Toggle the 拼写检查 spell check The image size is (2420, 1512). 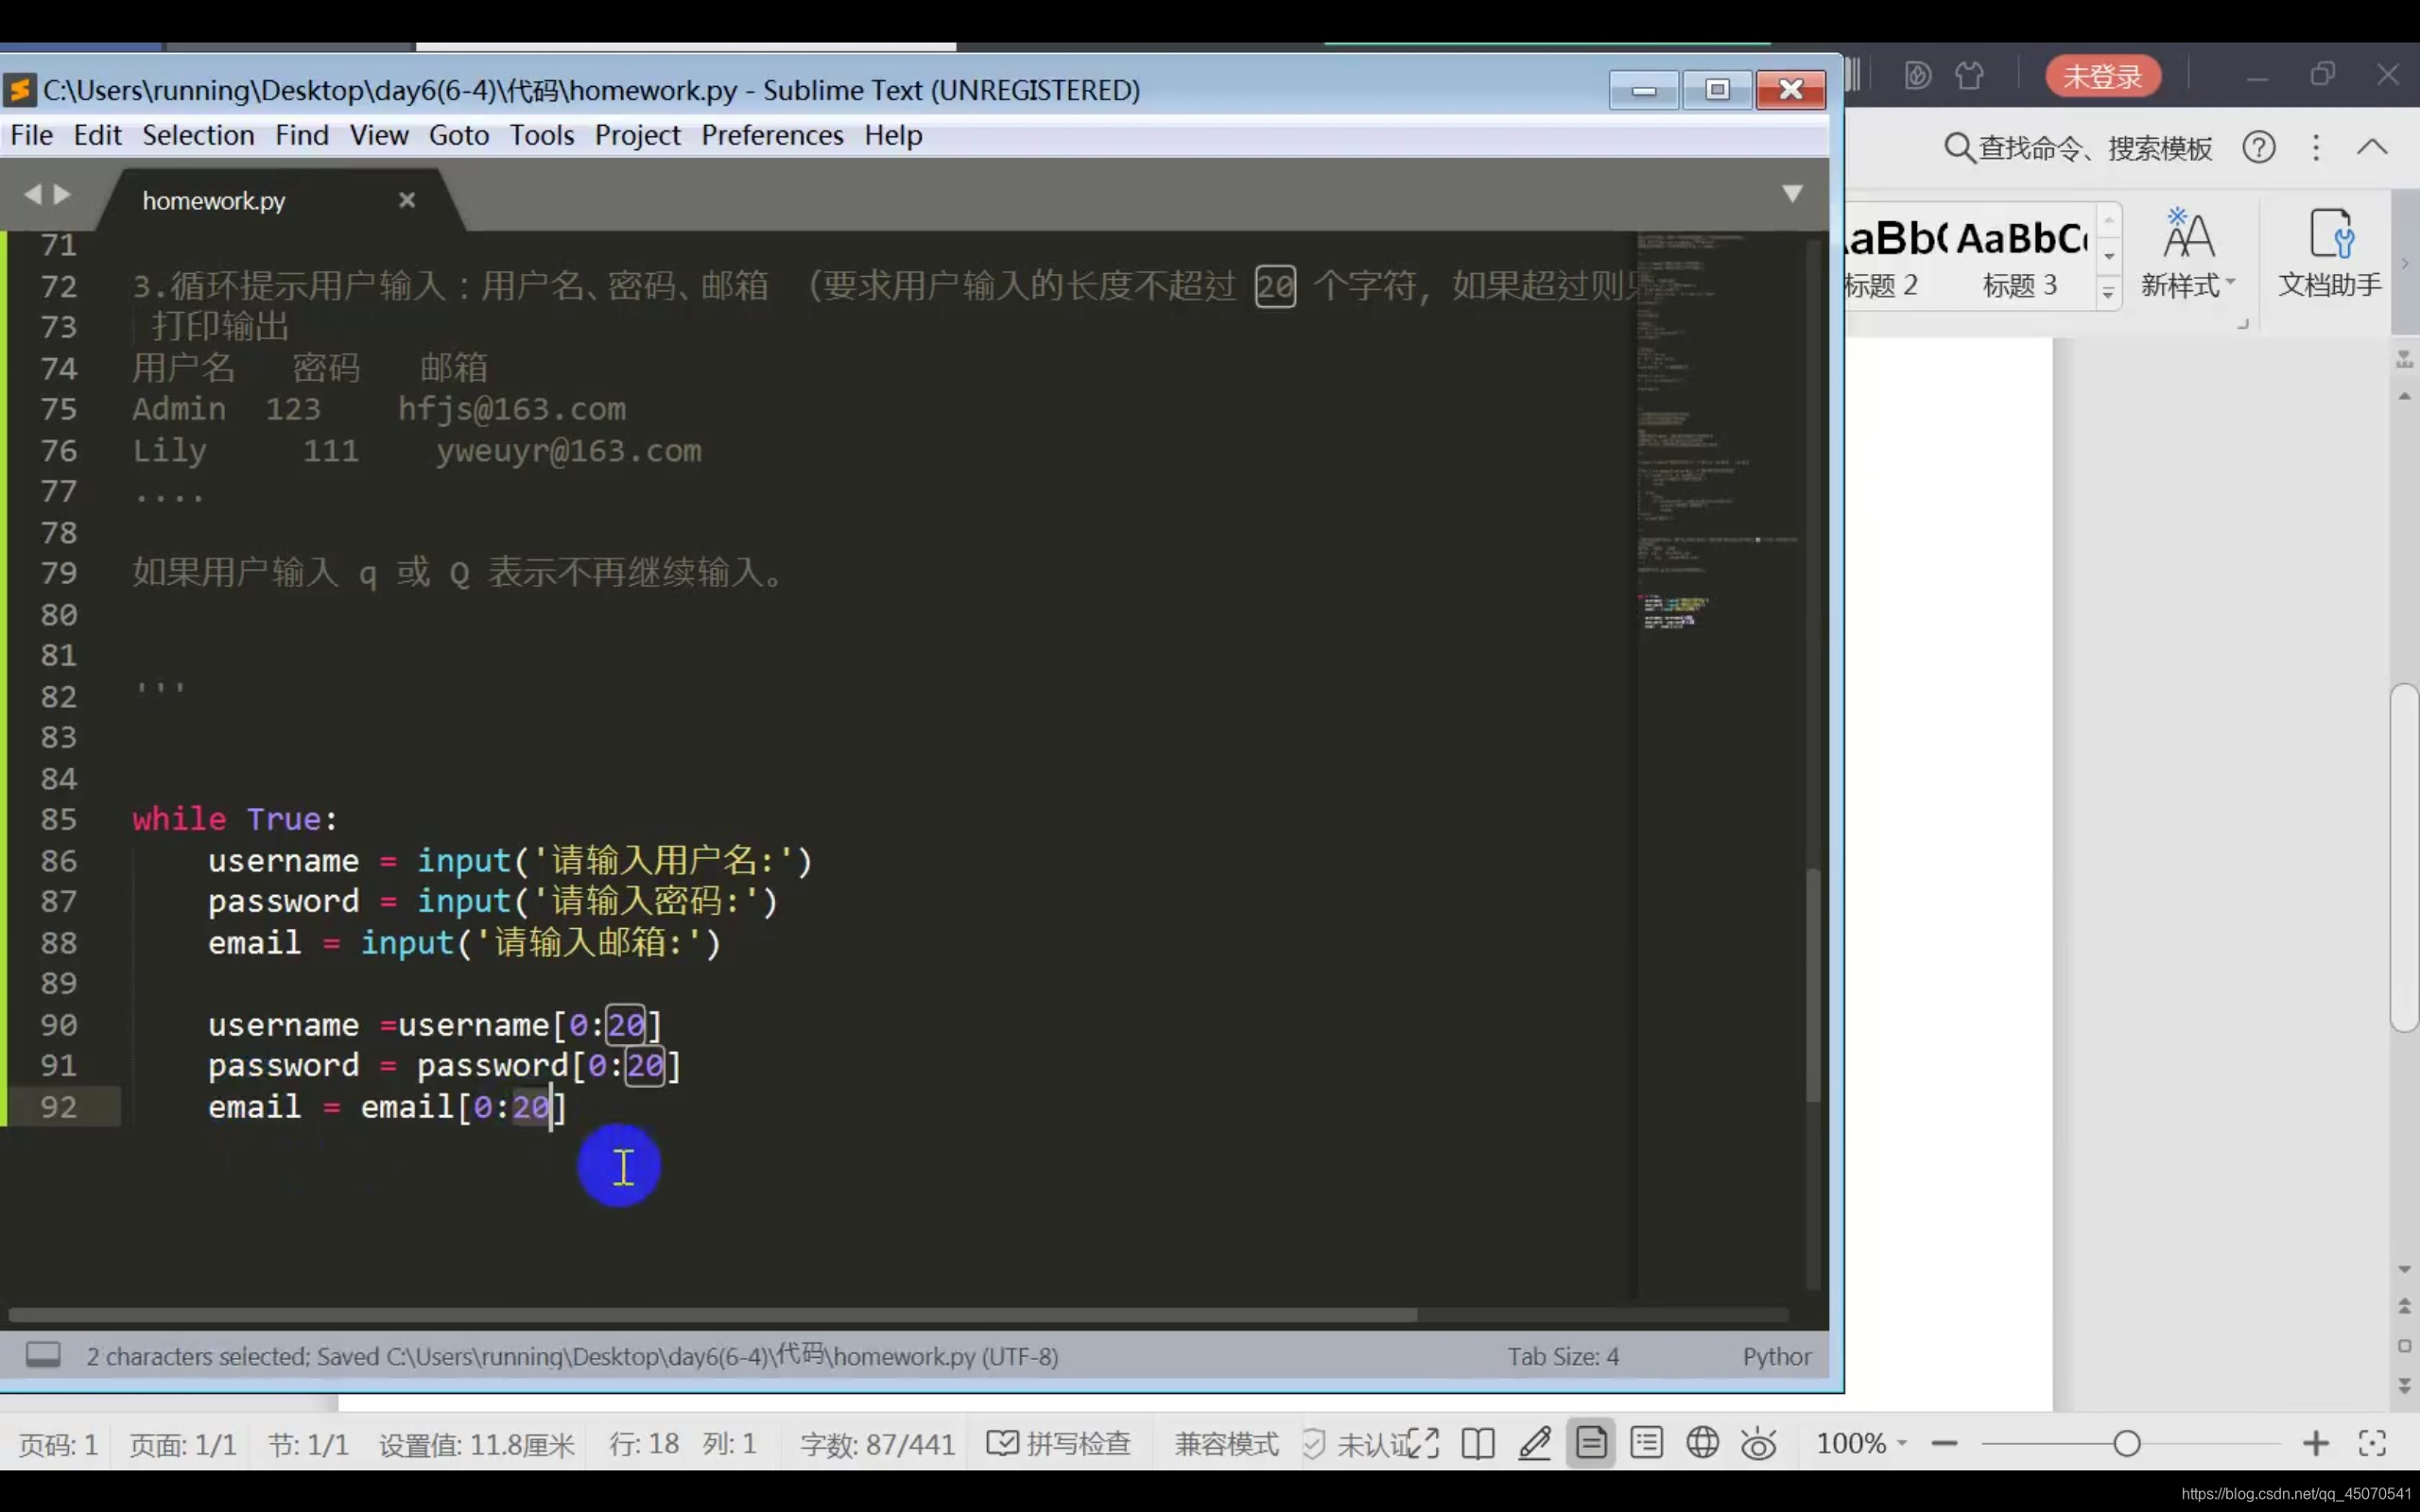coord(1058,1443)
